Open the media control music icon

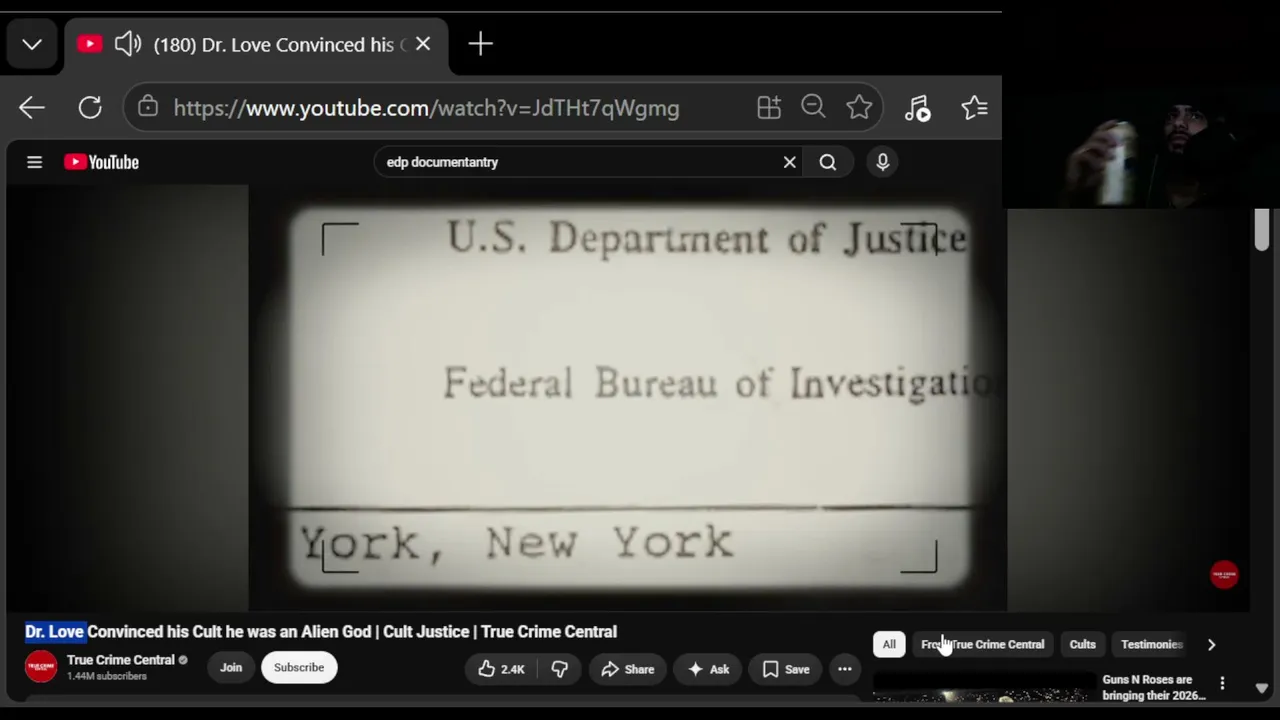pos(918,108)
